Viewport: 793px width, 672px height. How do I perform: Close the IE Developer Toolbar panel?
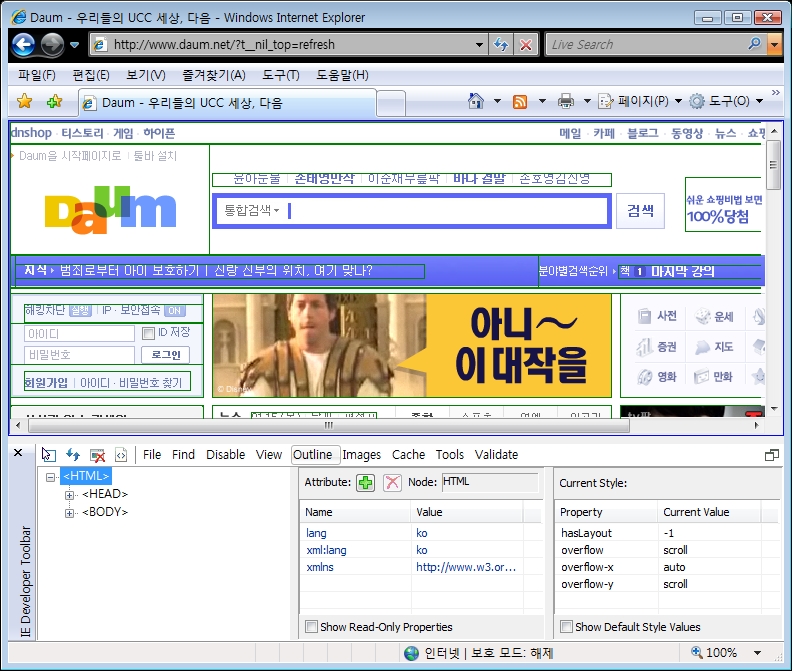(x=18, y=453)
